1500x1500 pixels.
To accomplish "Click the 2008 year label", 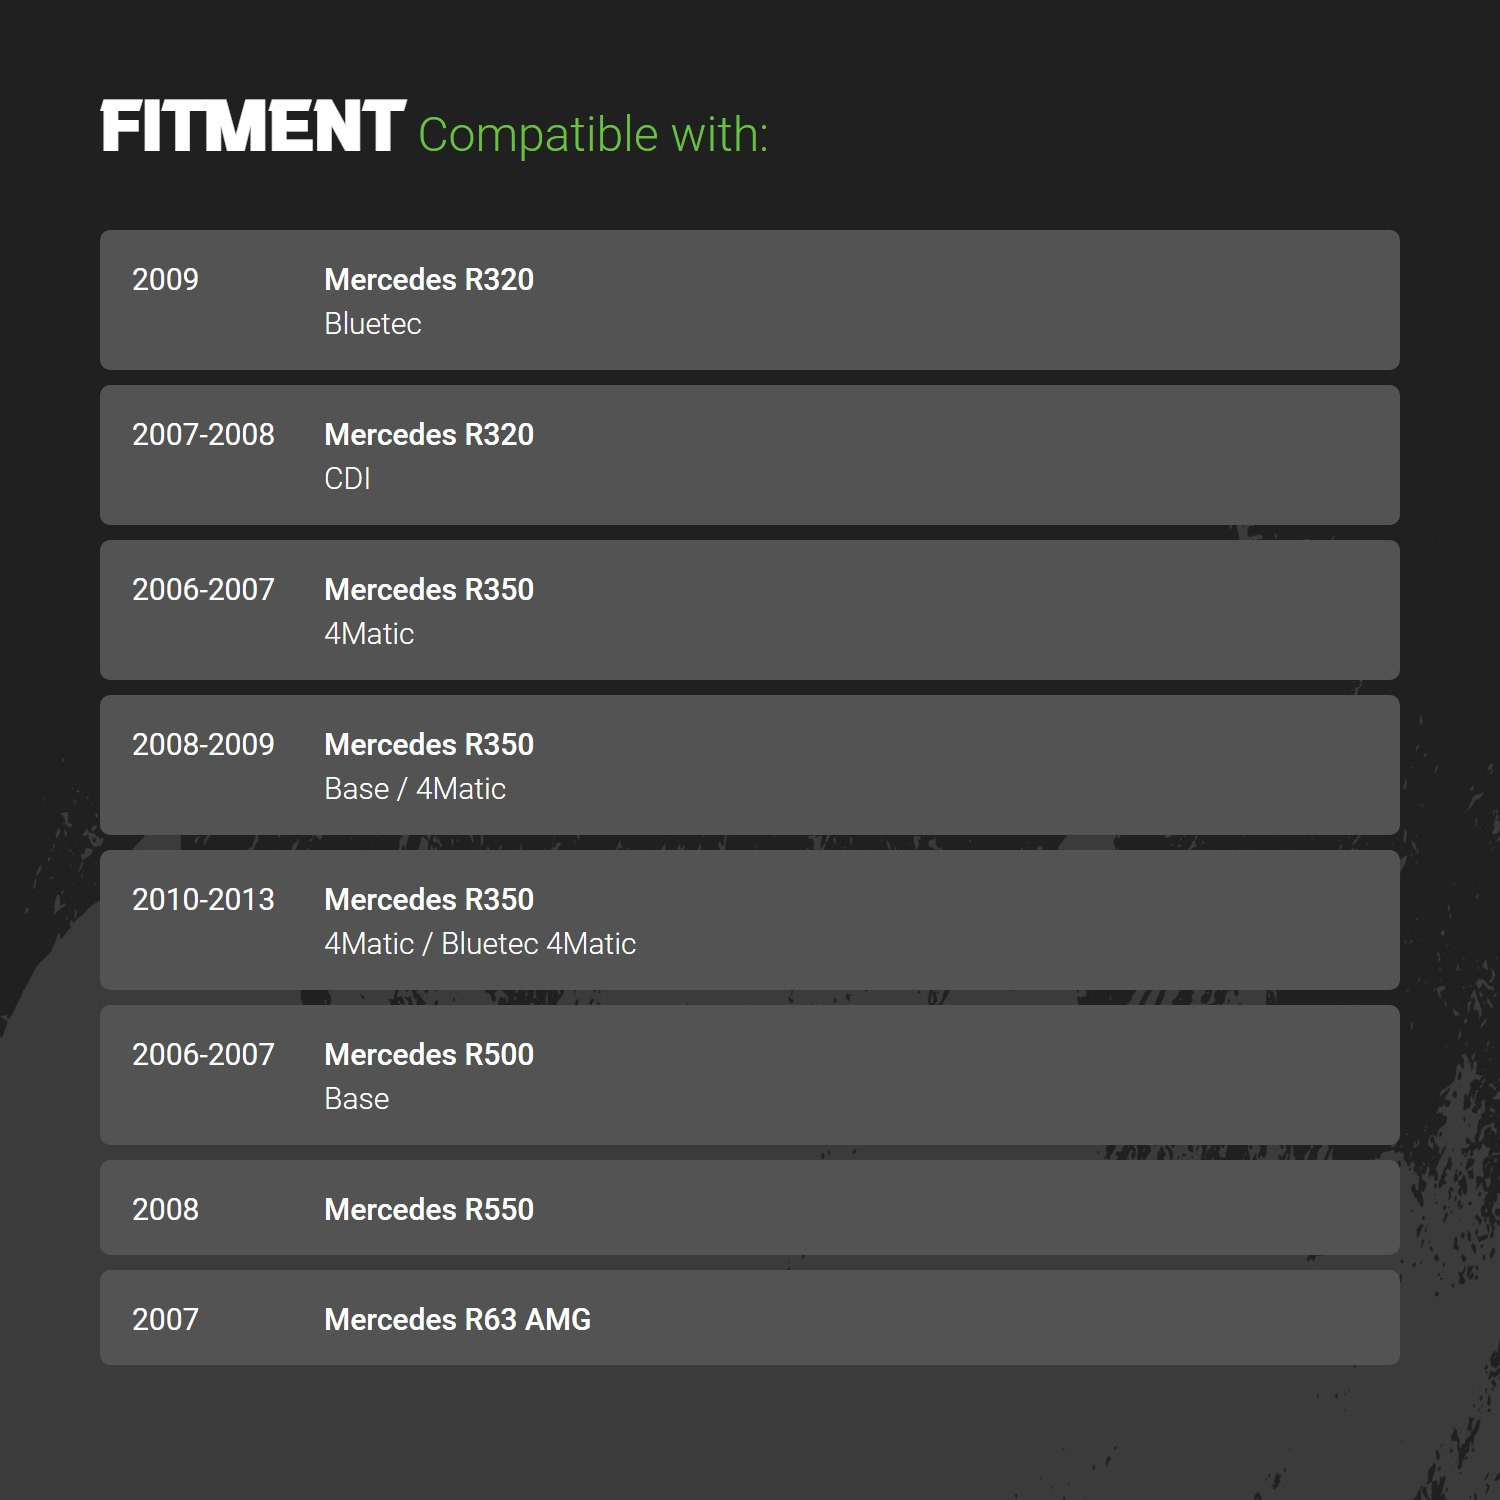I will (165, 1210).
